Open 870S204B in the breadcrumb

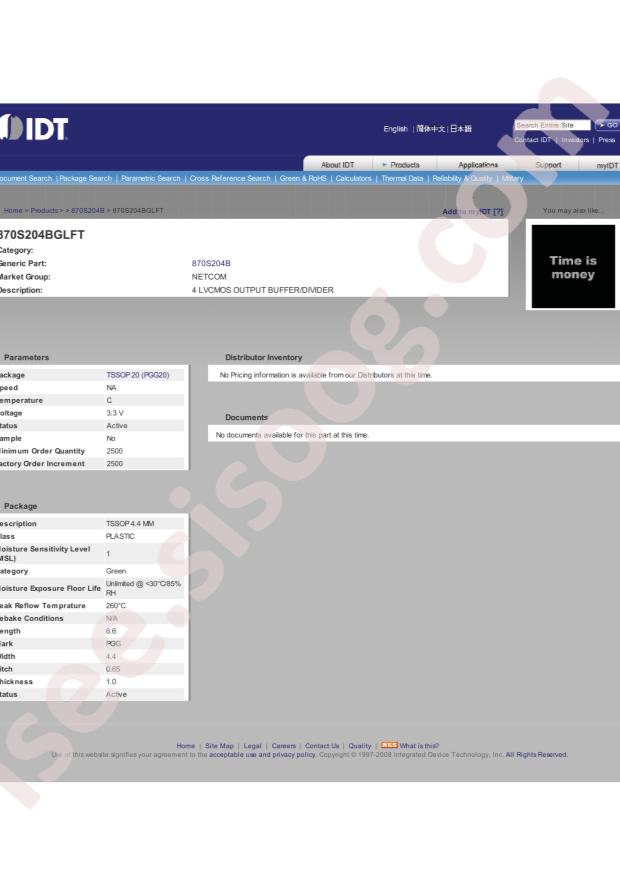pyautogui.click(x=88, y=210)
